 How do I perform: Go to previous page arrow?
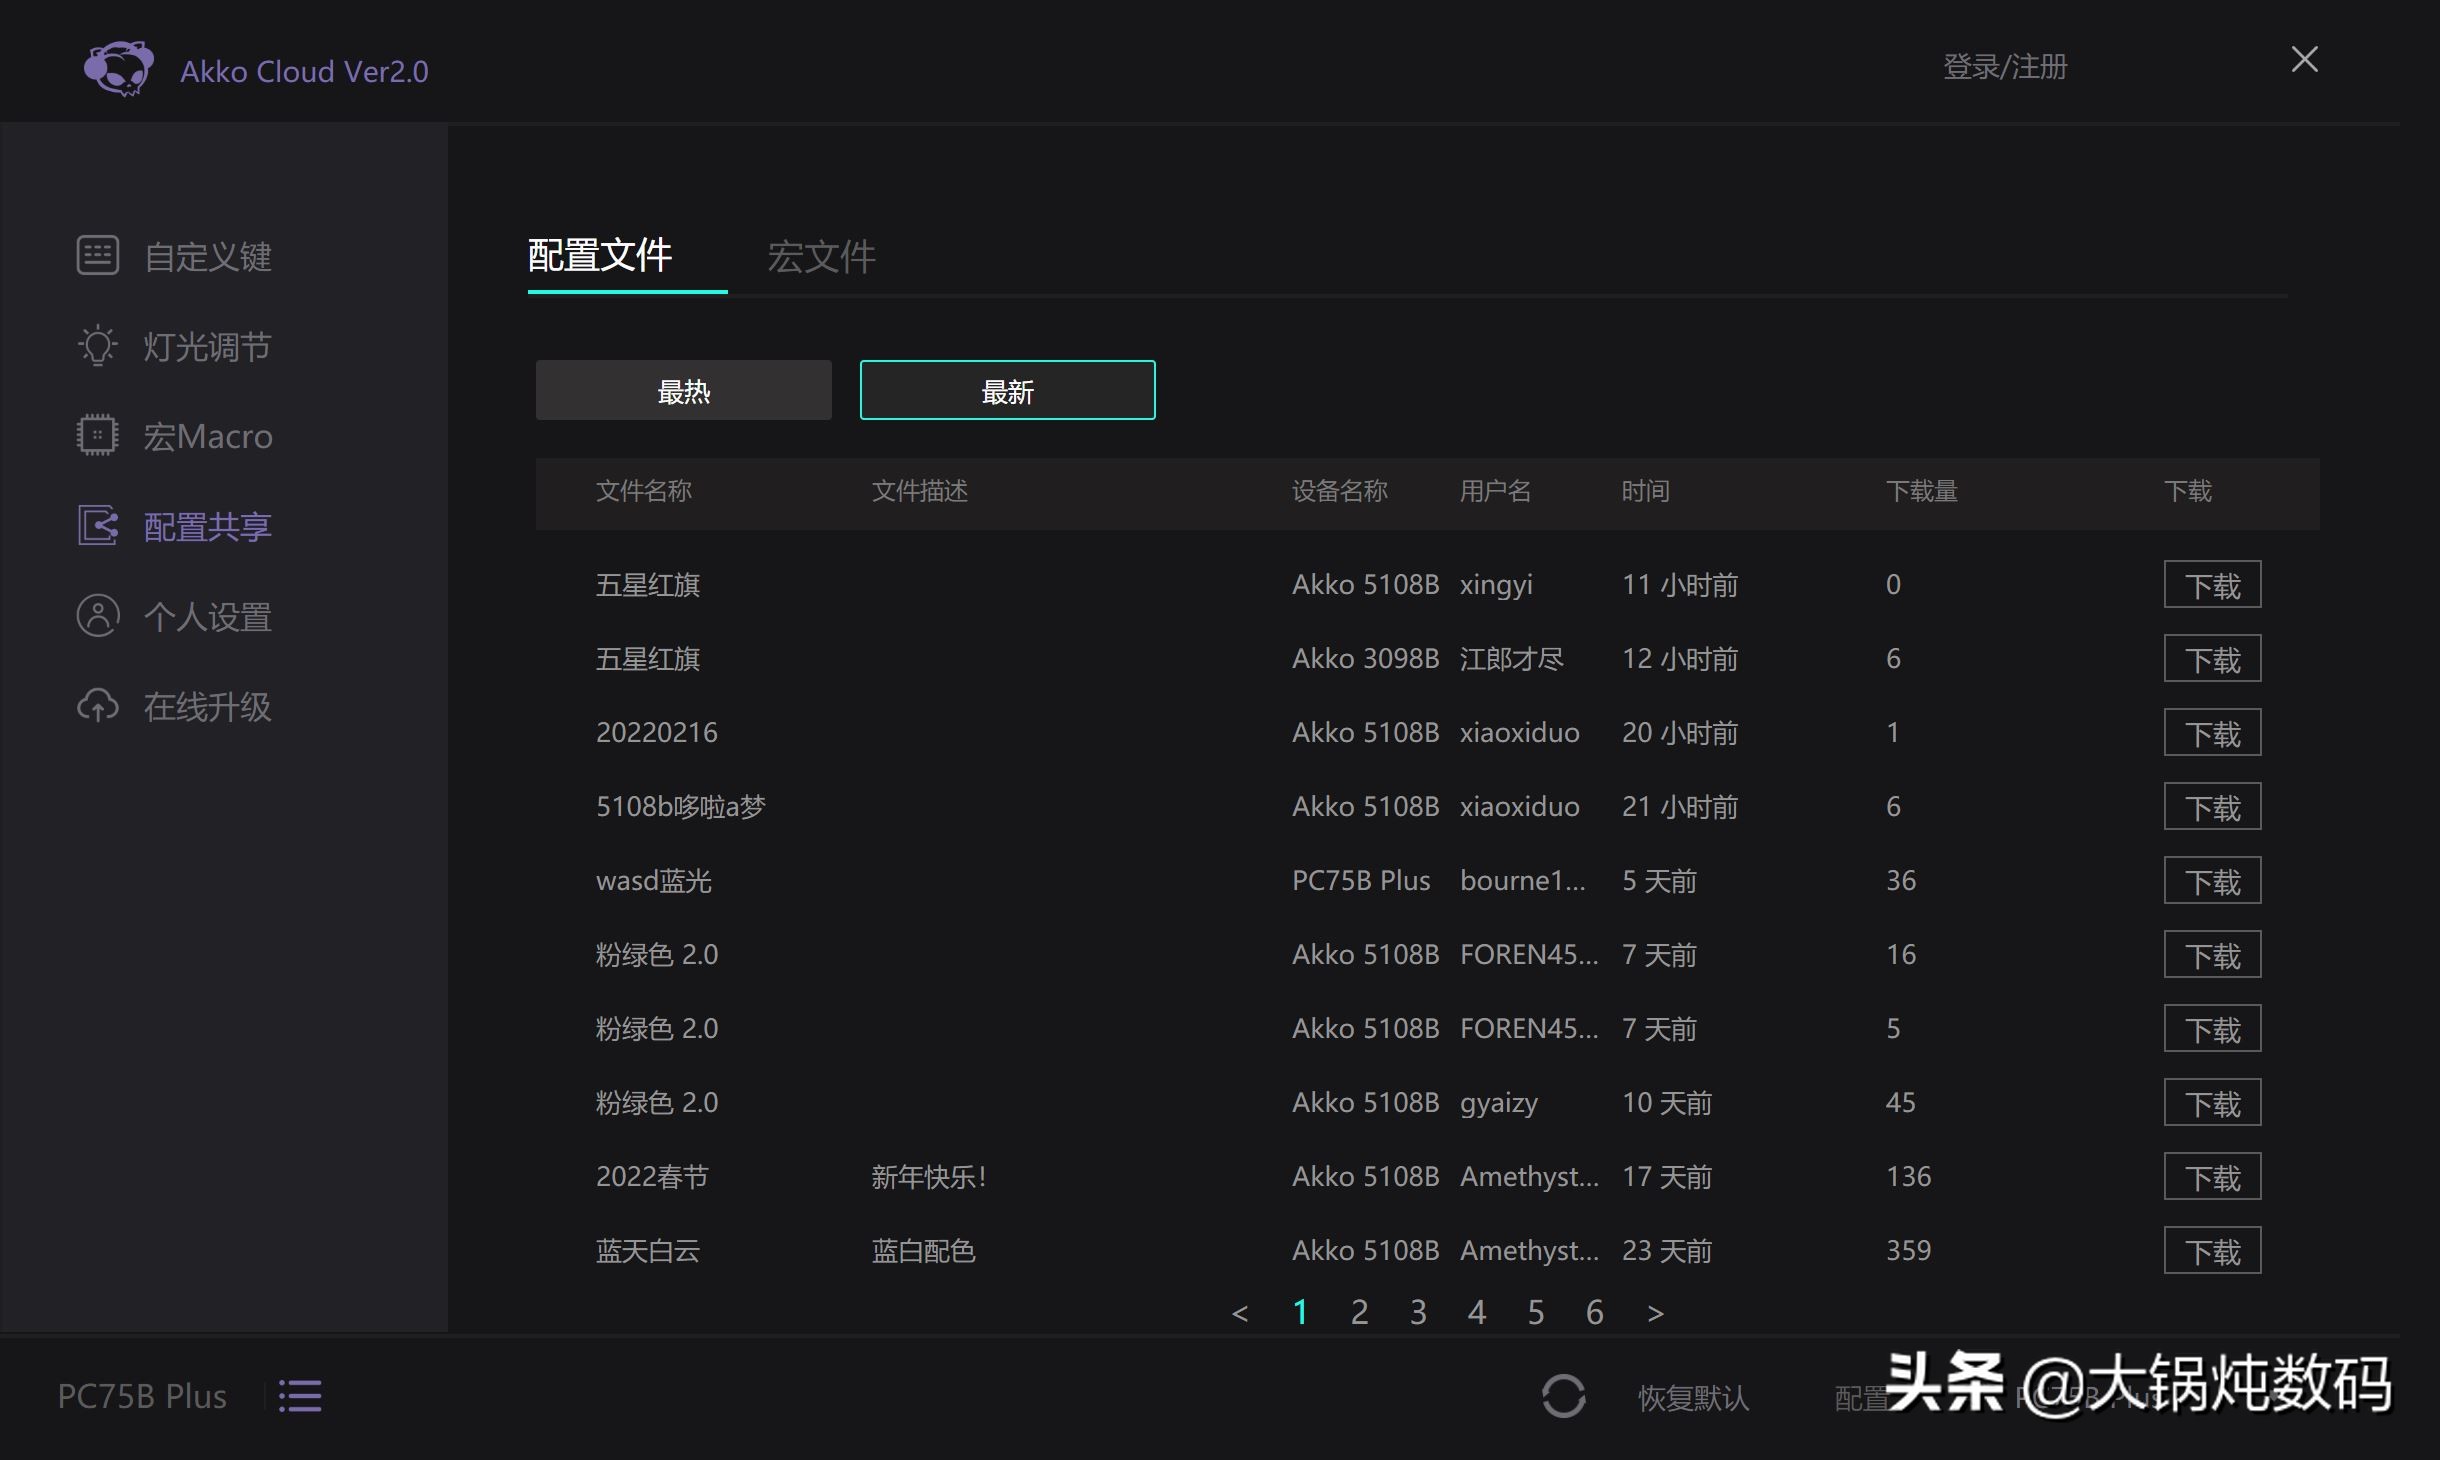[x=1240, y=1313]
